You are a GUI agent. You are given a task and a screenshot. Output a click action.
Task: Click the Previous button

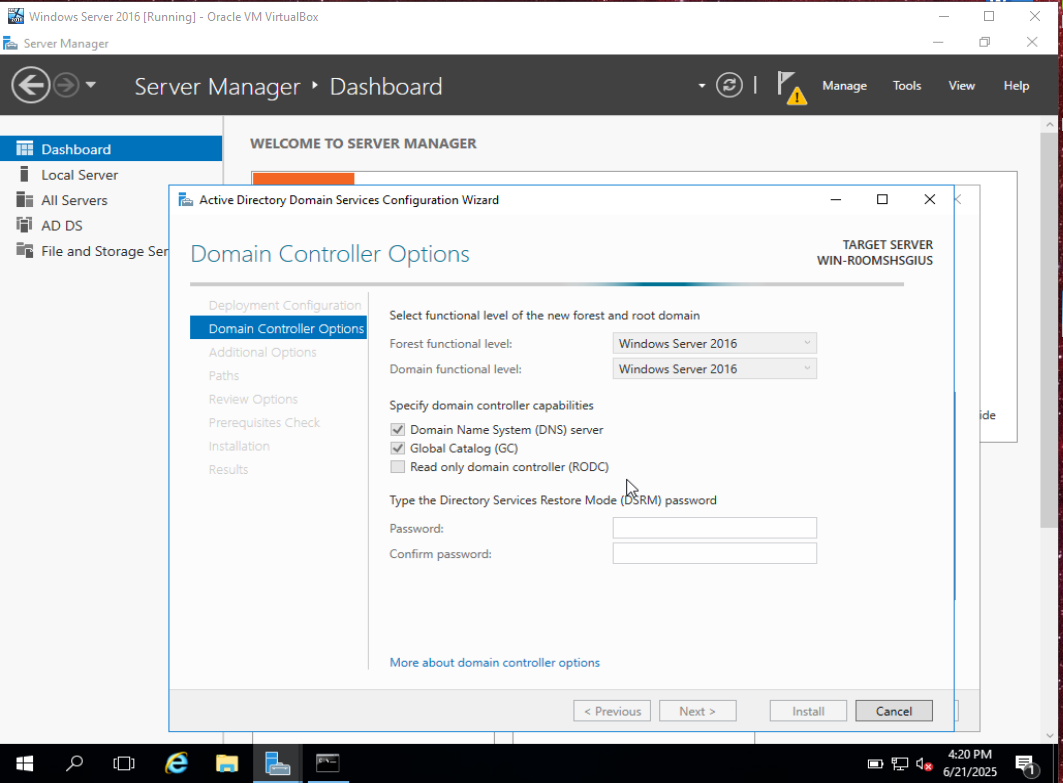tap(612, 711)
